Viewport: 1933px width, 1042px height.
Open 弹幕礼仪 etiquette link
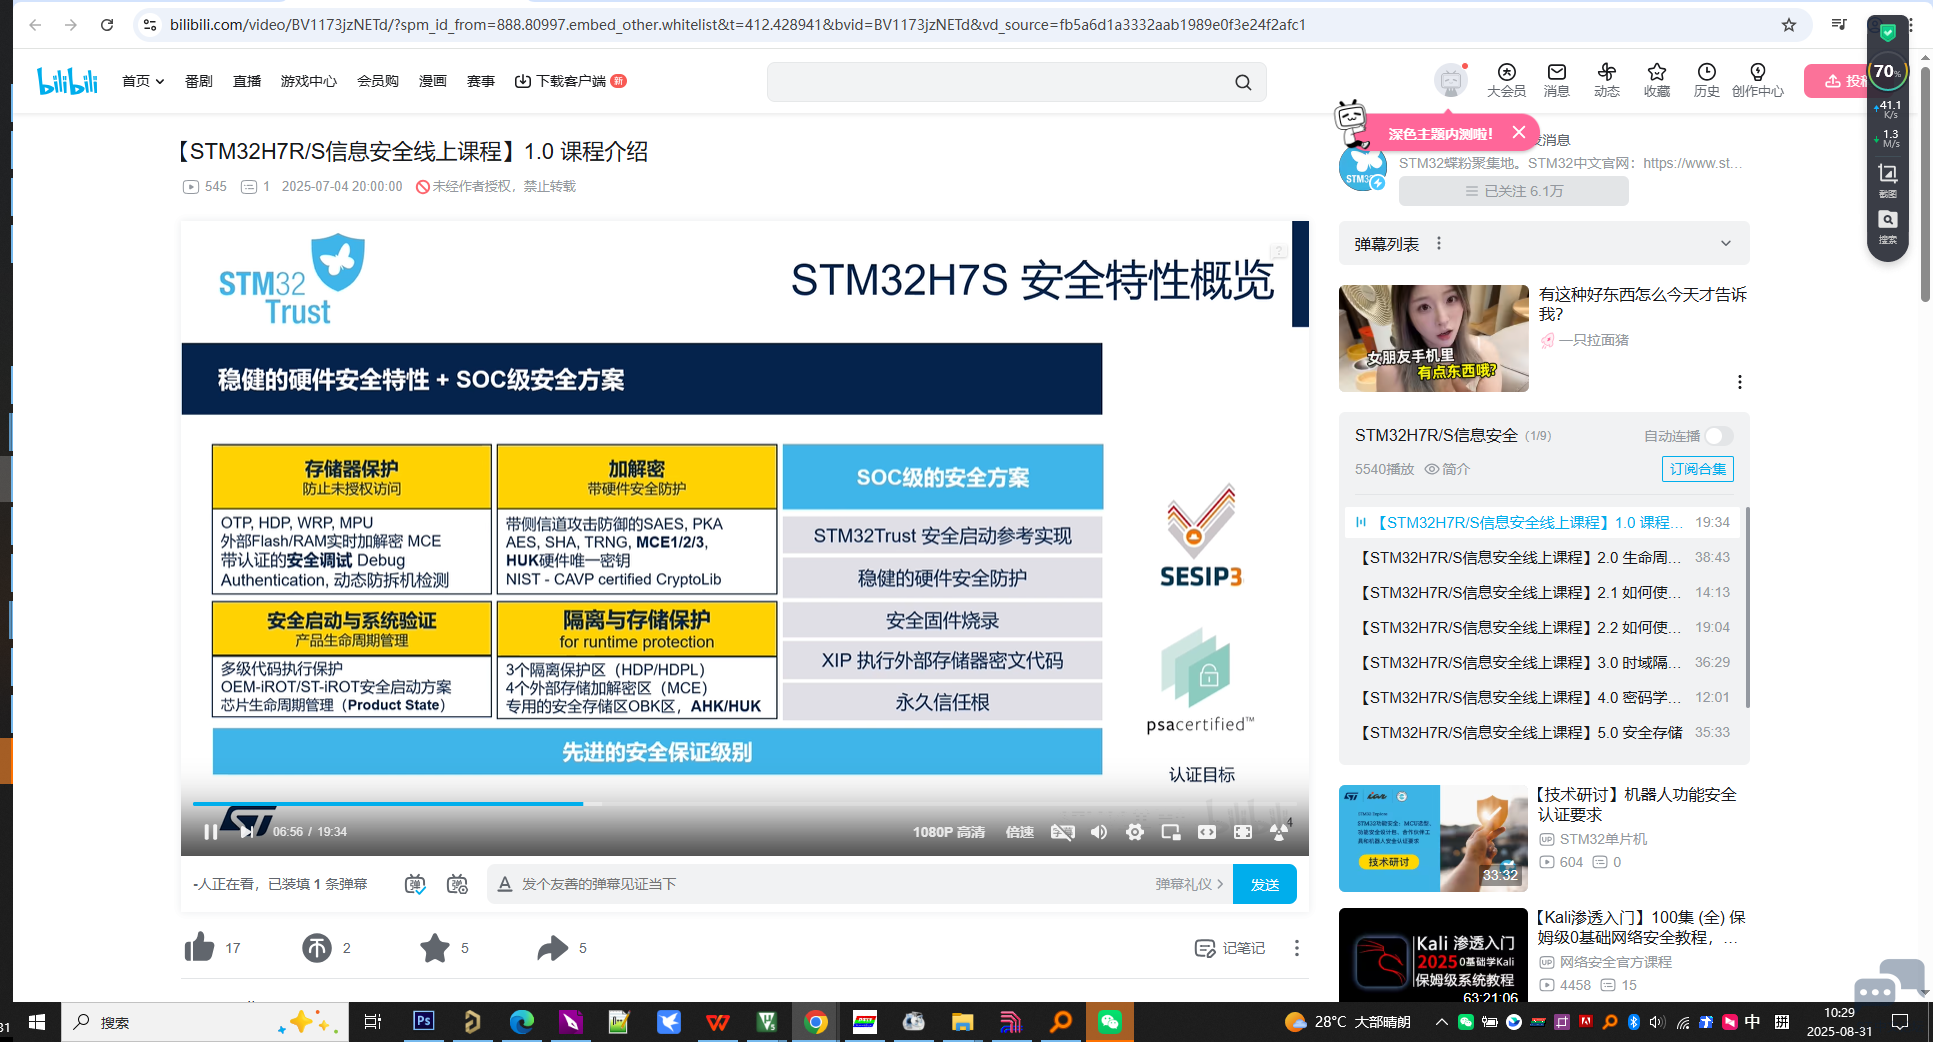pos(1189,884)
